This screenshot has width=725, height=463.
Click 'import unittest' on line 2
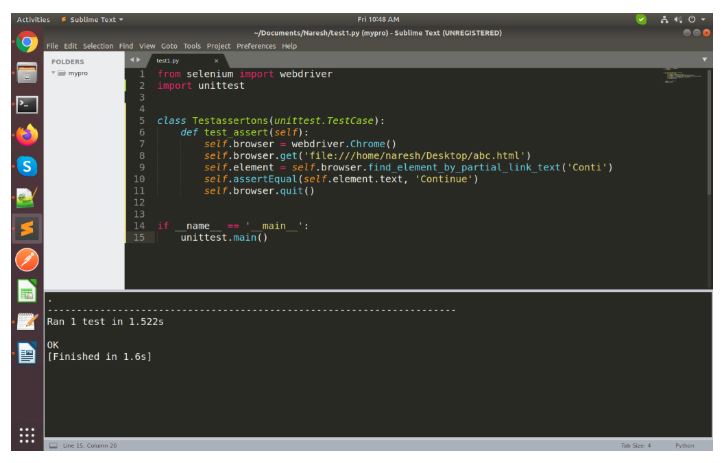tap(201, 86)
